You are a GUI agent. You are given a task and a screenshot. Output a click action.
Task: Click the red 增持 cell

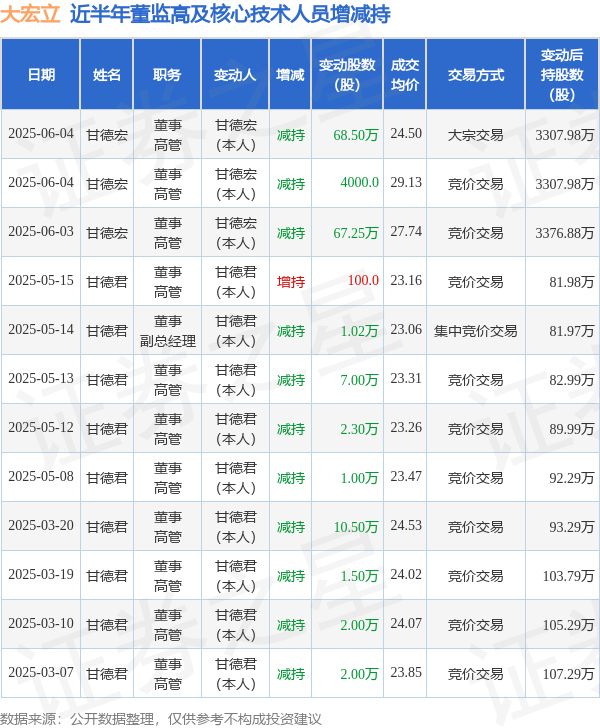pyautogui.click(x=291, y=282)
